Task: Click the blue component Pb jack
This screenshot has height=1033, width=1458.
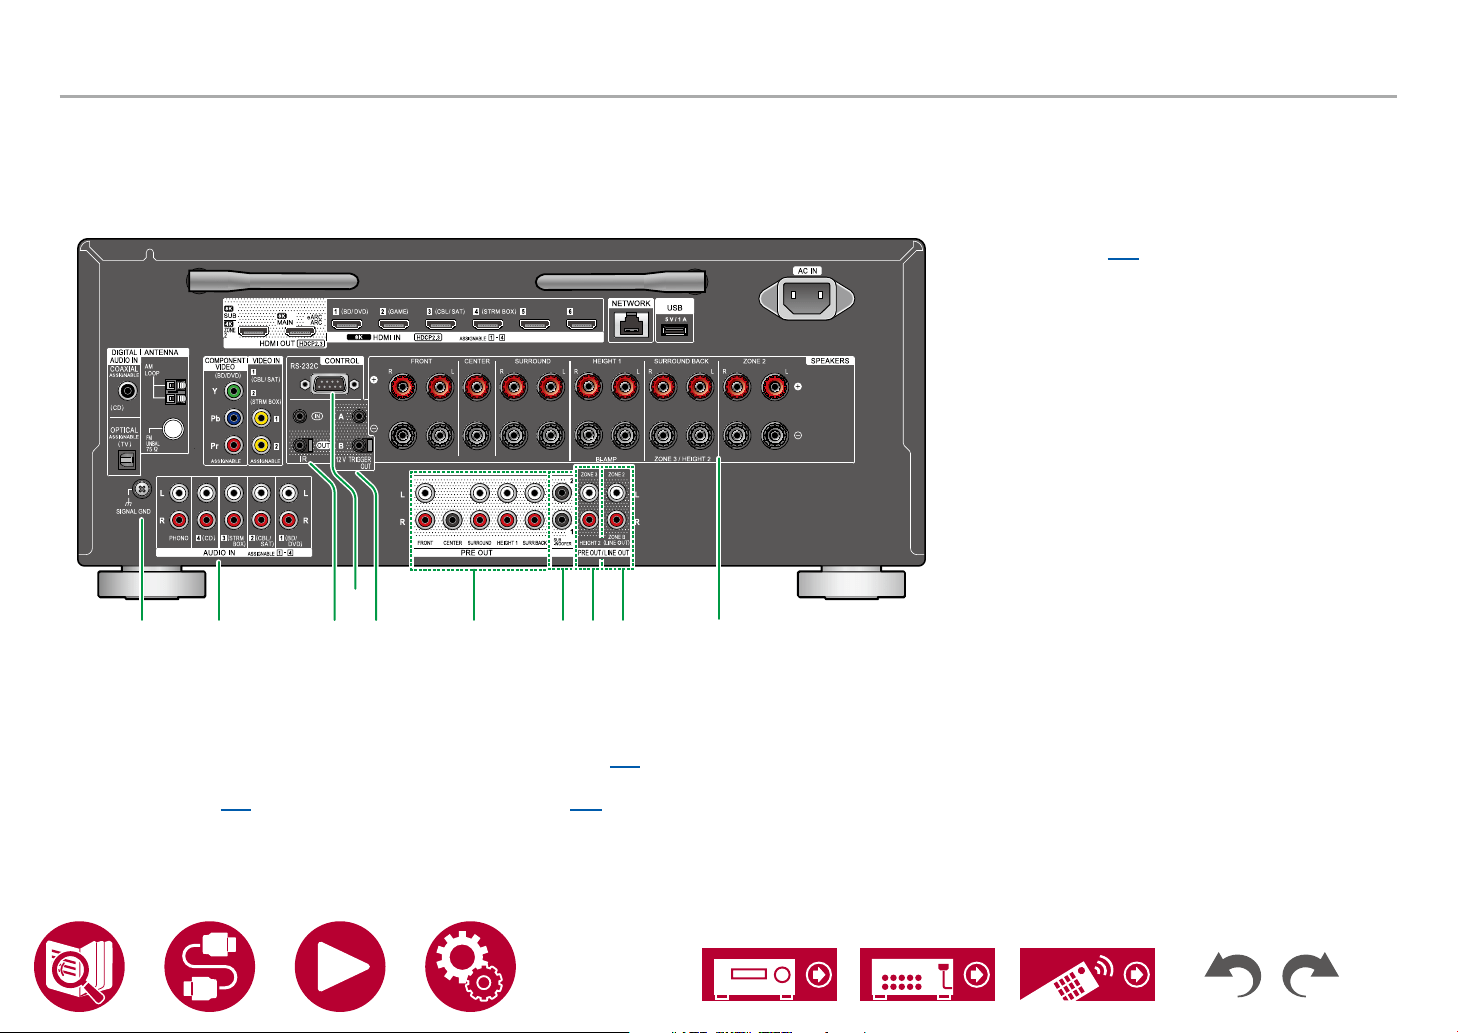Action: 234,419
